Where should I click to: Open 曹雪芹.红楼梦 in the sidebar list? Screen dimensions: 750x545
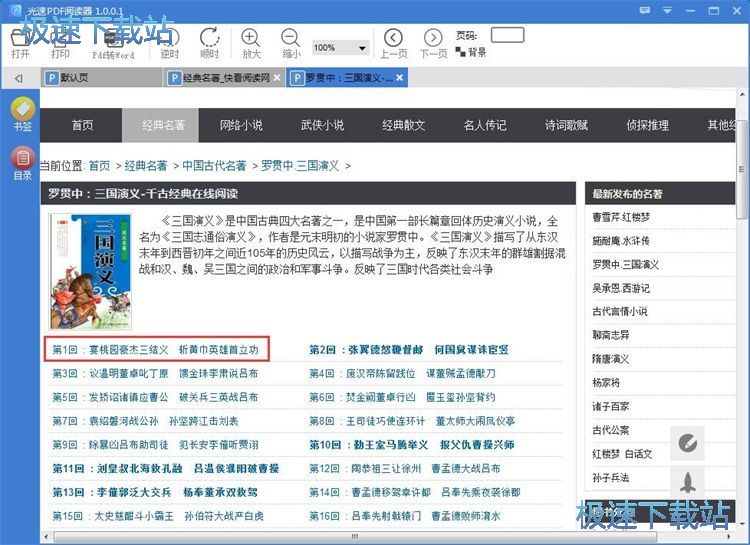pos(621,217)
